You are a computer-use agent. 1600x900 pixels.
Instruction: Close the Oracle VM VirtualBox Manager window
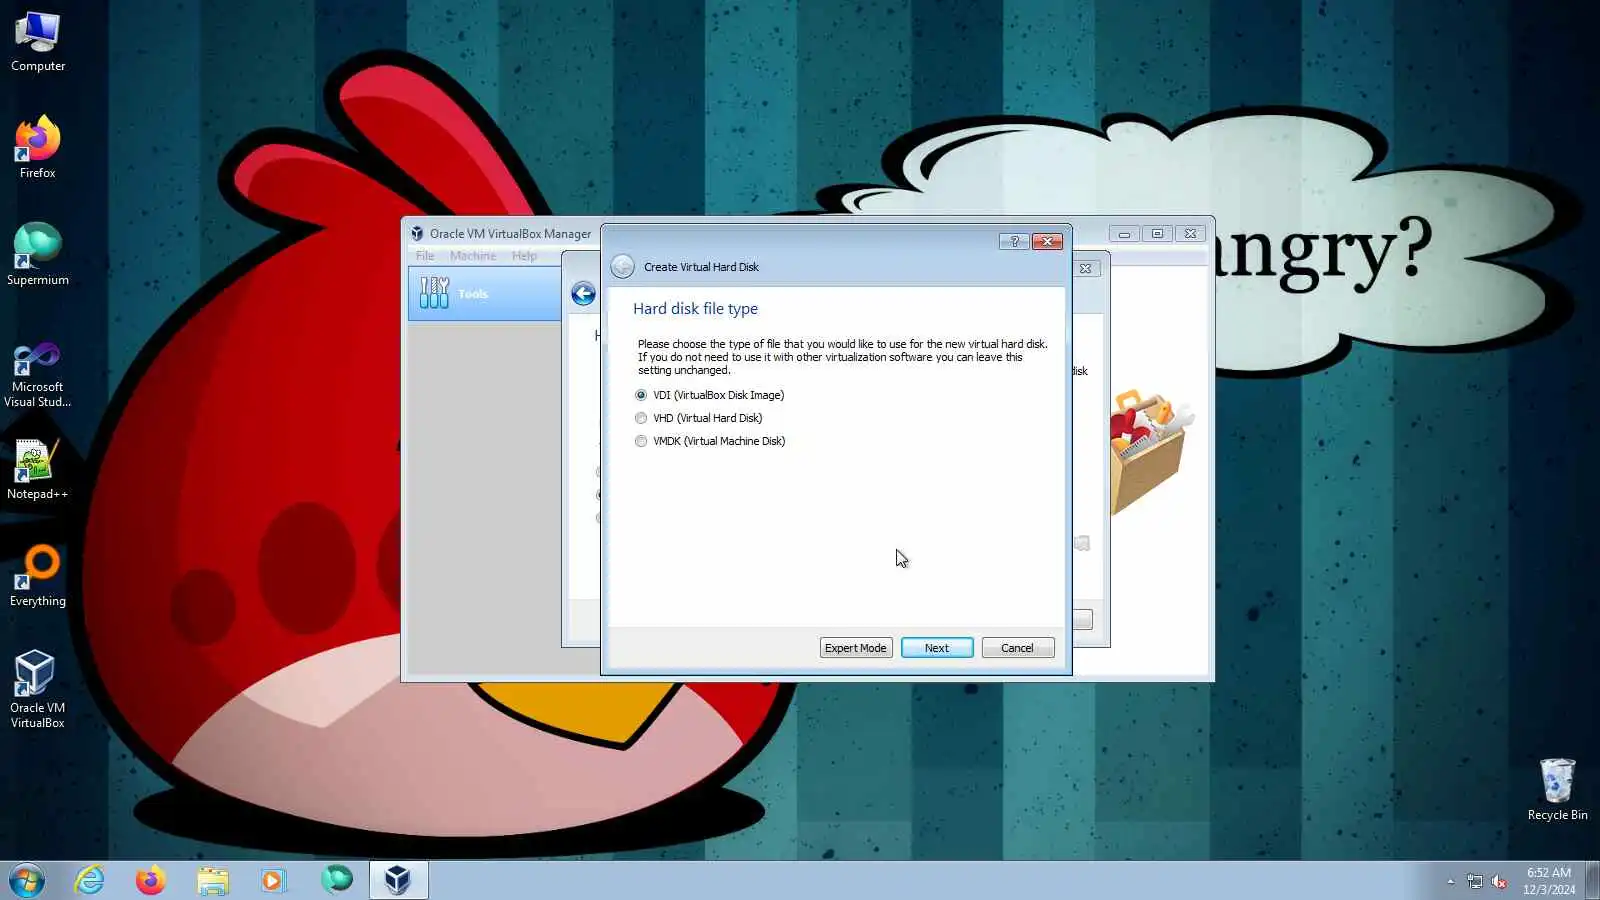[x=1190, y=234]
